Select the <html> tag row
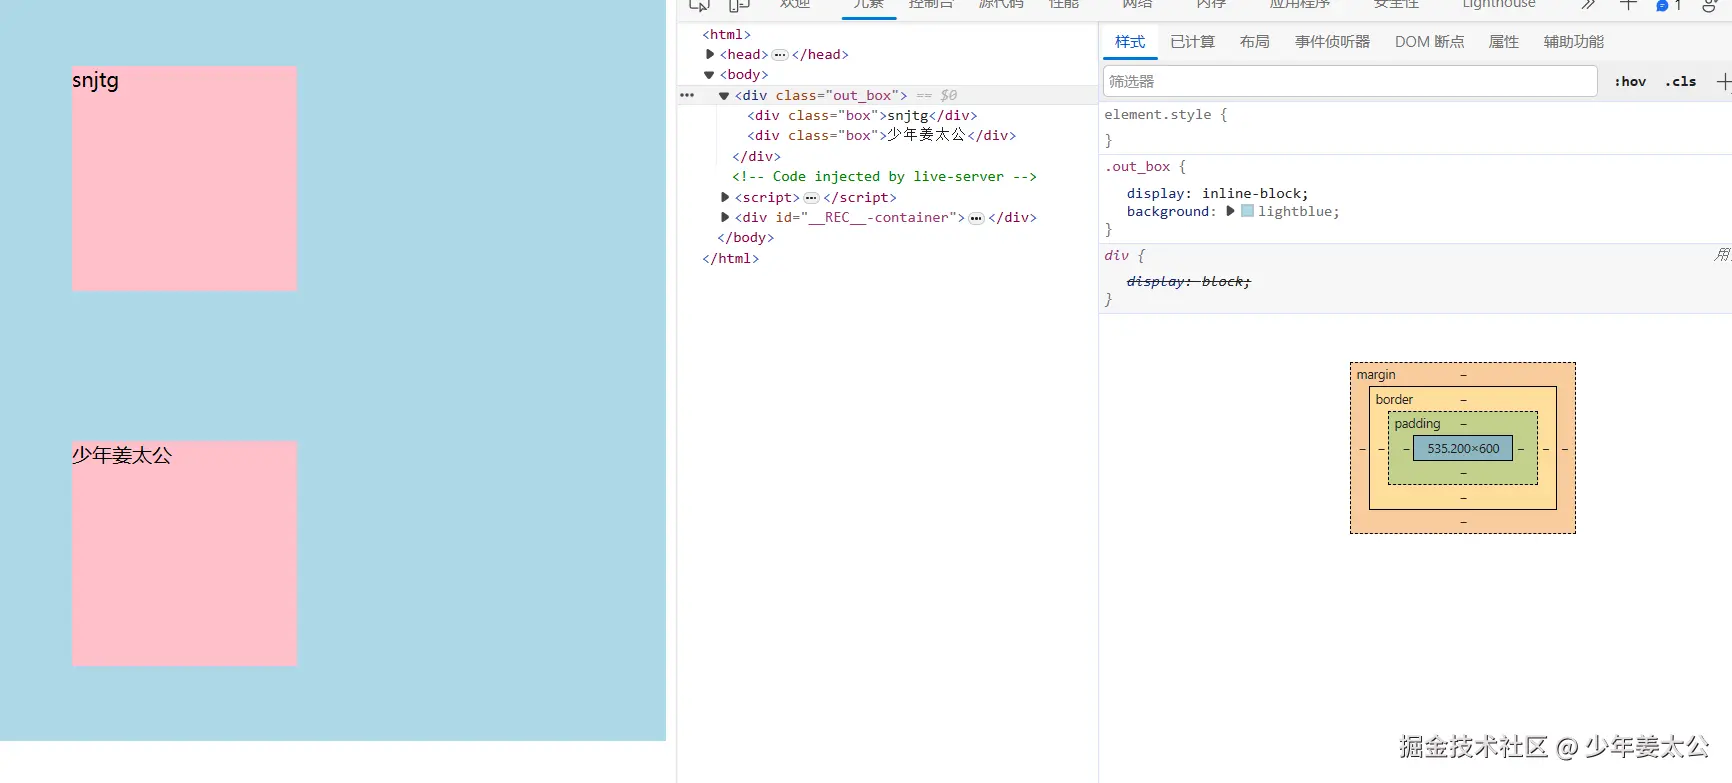Image resolution: width=1732 pixels, height=783 pixels. click(726, 35)
